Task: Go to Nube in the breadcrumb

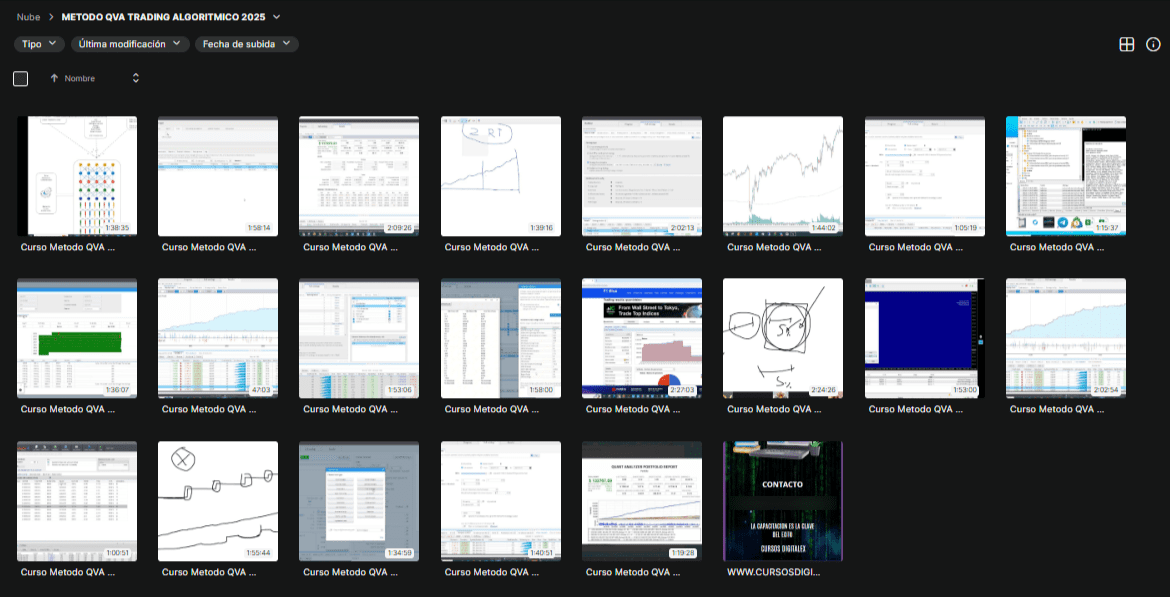Action: pos(28,17)
